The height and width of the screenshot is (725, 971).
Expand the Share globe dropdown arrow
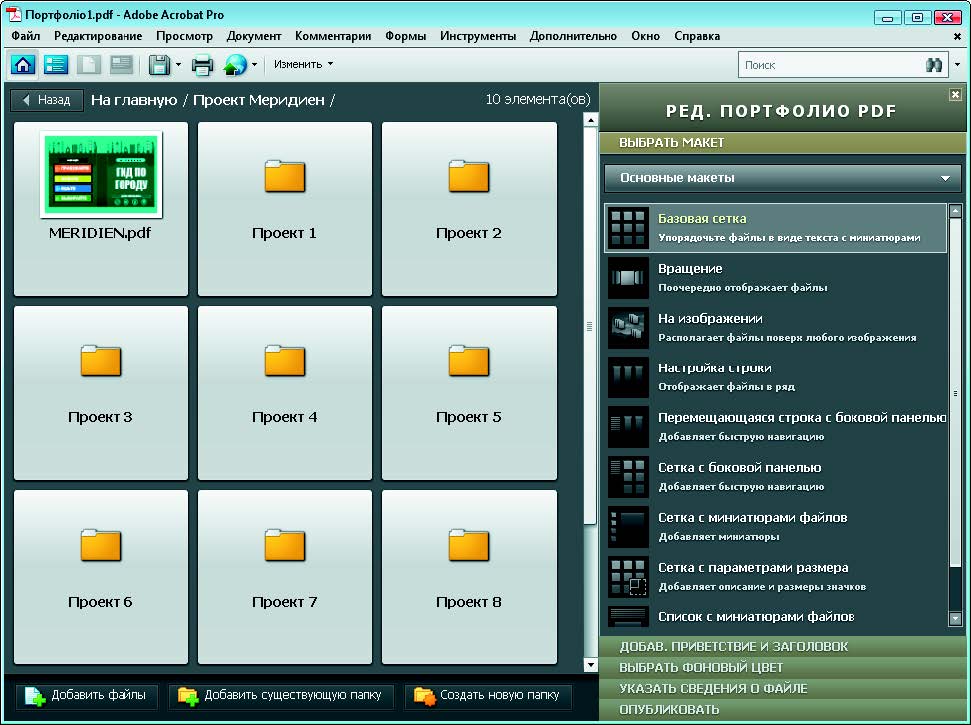[255, 64]
